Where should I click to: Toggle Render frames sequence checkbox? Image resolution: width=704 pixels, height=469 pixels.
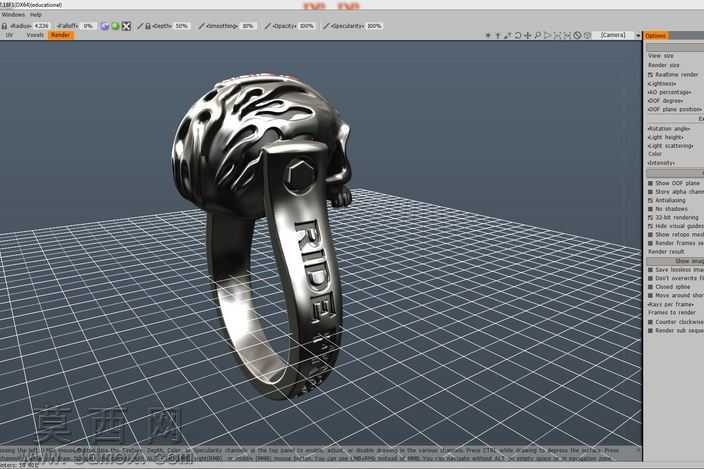click(x=651, y=243)
